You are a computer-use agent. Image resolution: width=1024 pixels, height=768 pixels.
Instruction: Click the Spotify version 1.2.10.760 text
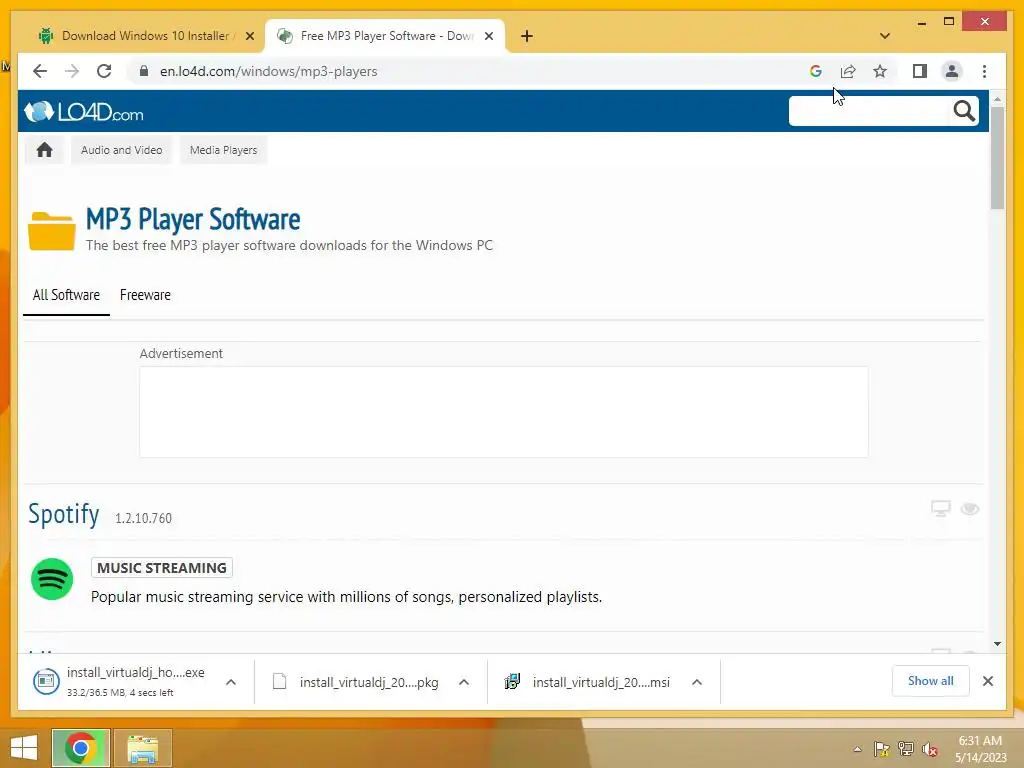point(144,518)
